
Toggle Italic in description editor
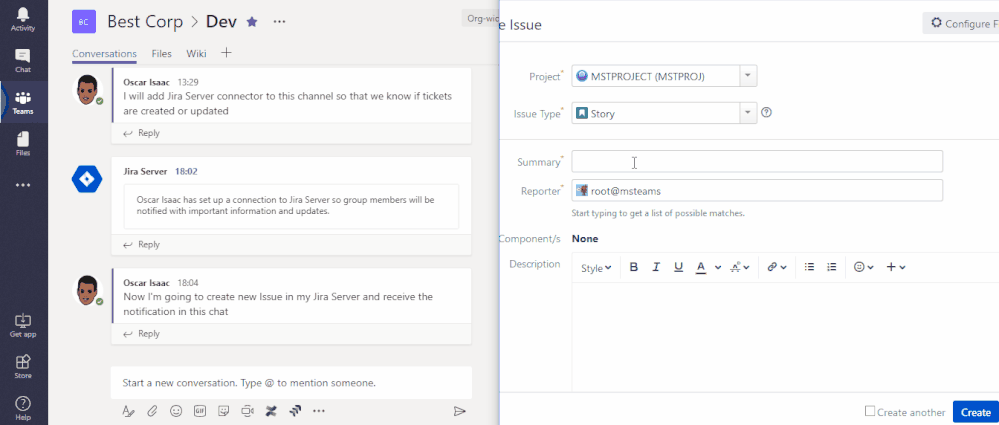coord(656,267)
